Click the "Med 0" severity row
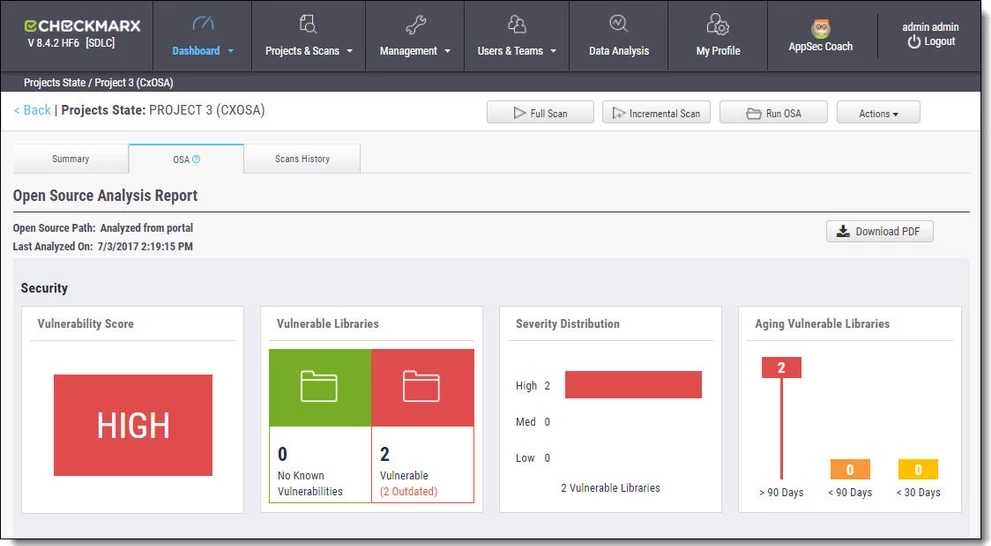This screenshot has width=991, height=546. point(533,422)
